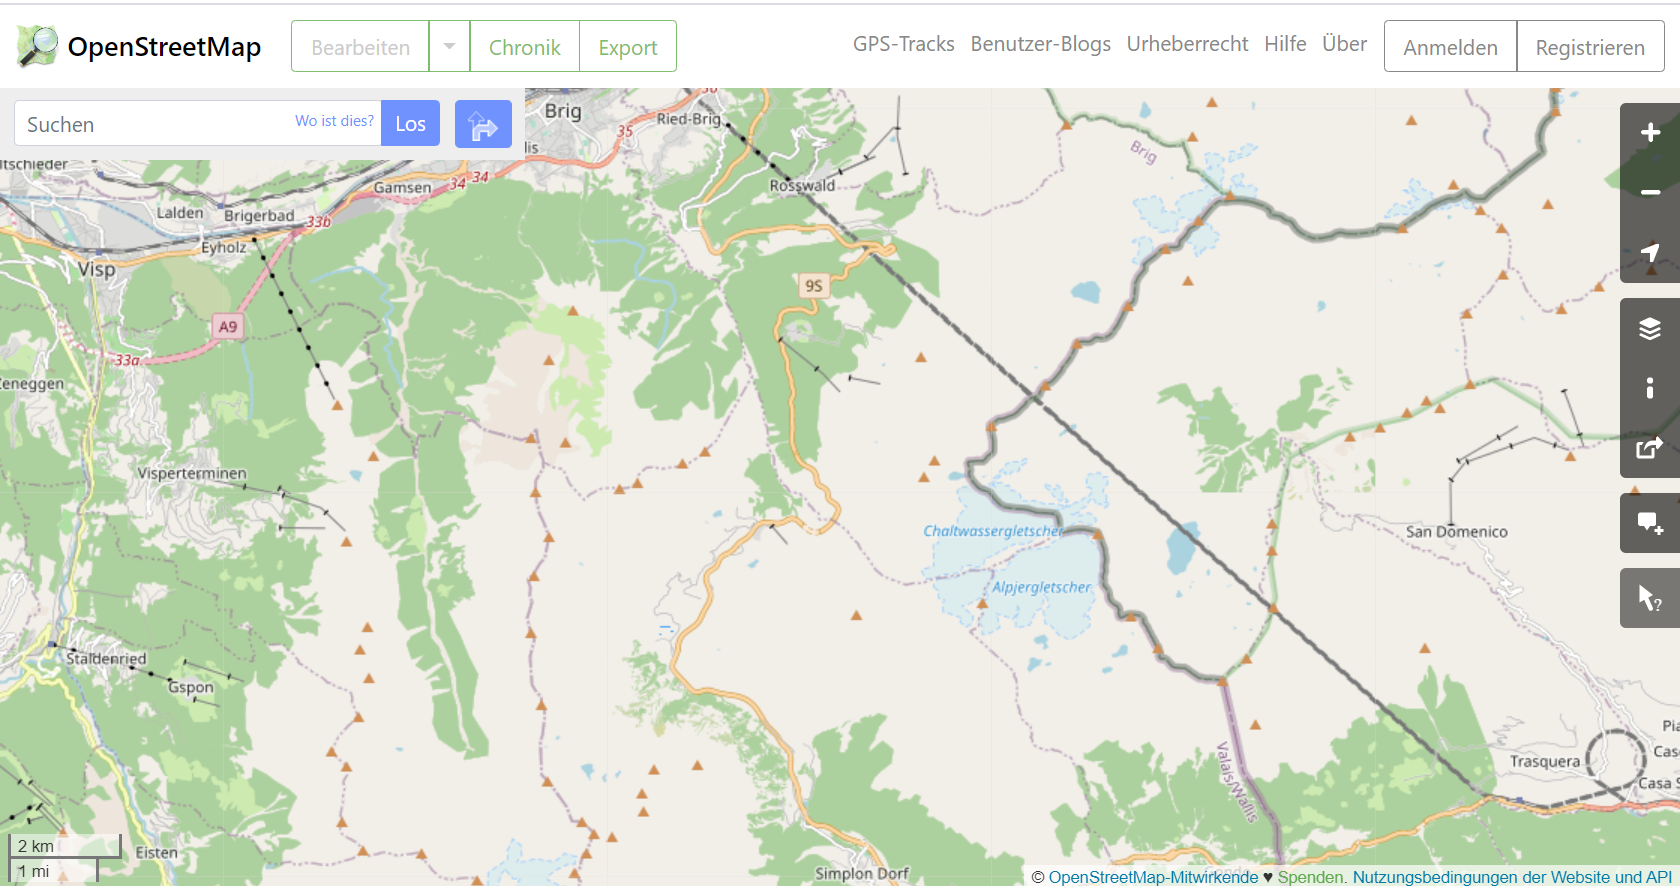Click the San Domenico place label

click(1457, 532)
